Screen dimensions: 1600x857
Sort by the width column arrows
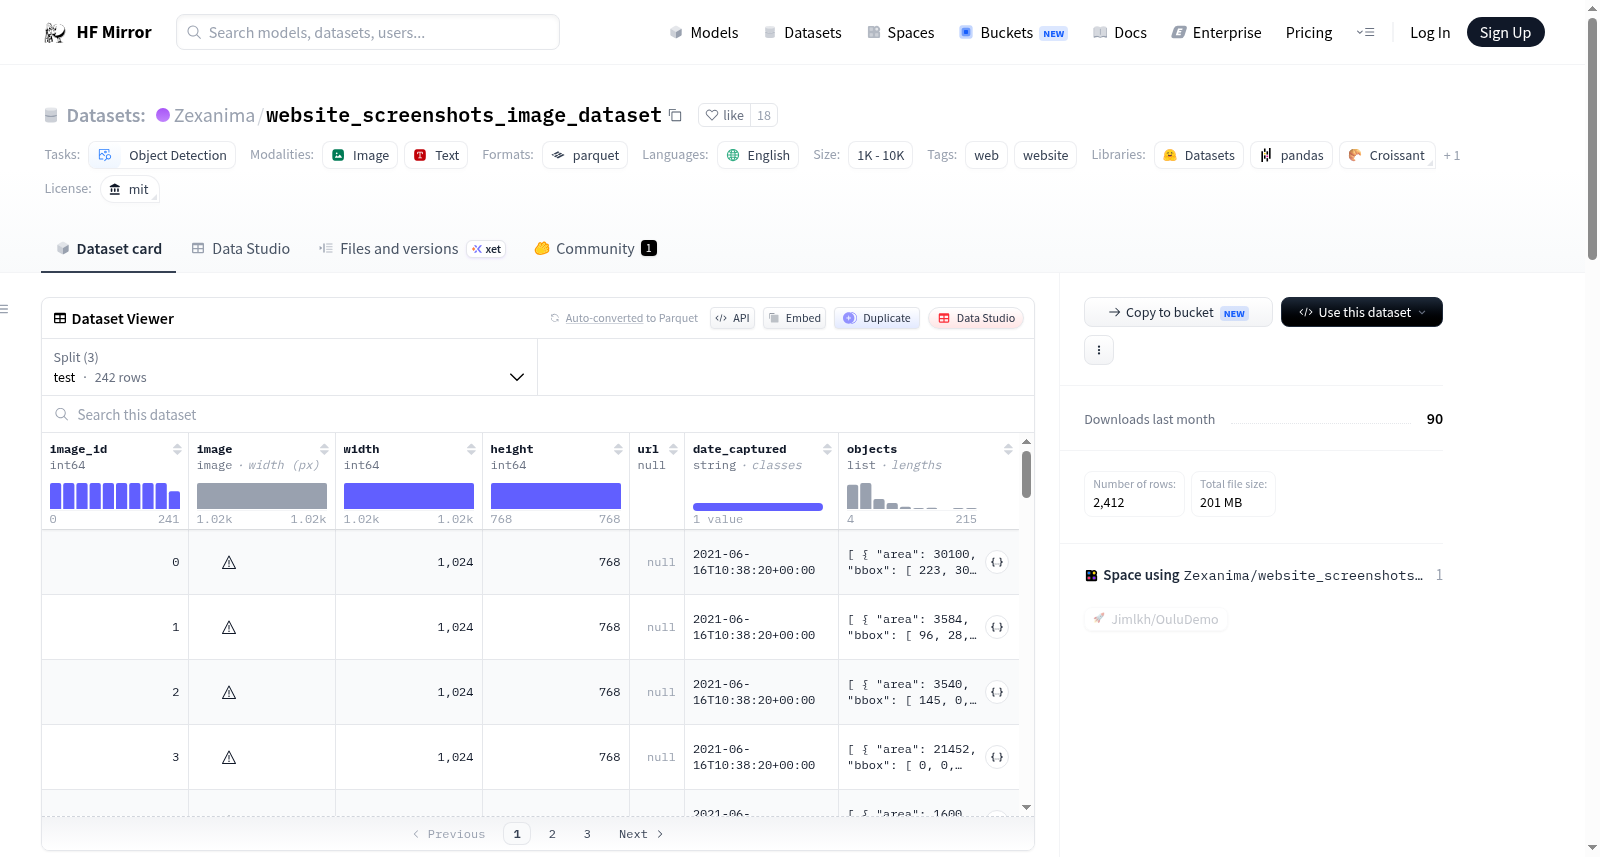pos(471,449)
